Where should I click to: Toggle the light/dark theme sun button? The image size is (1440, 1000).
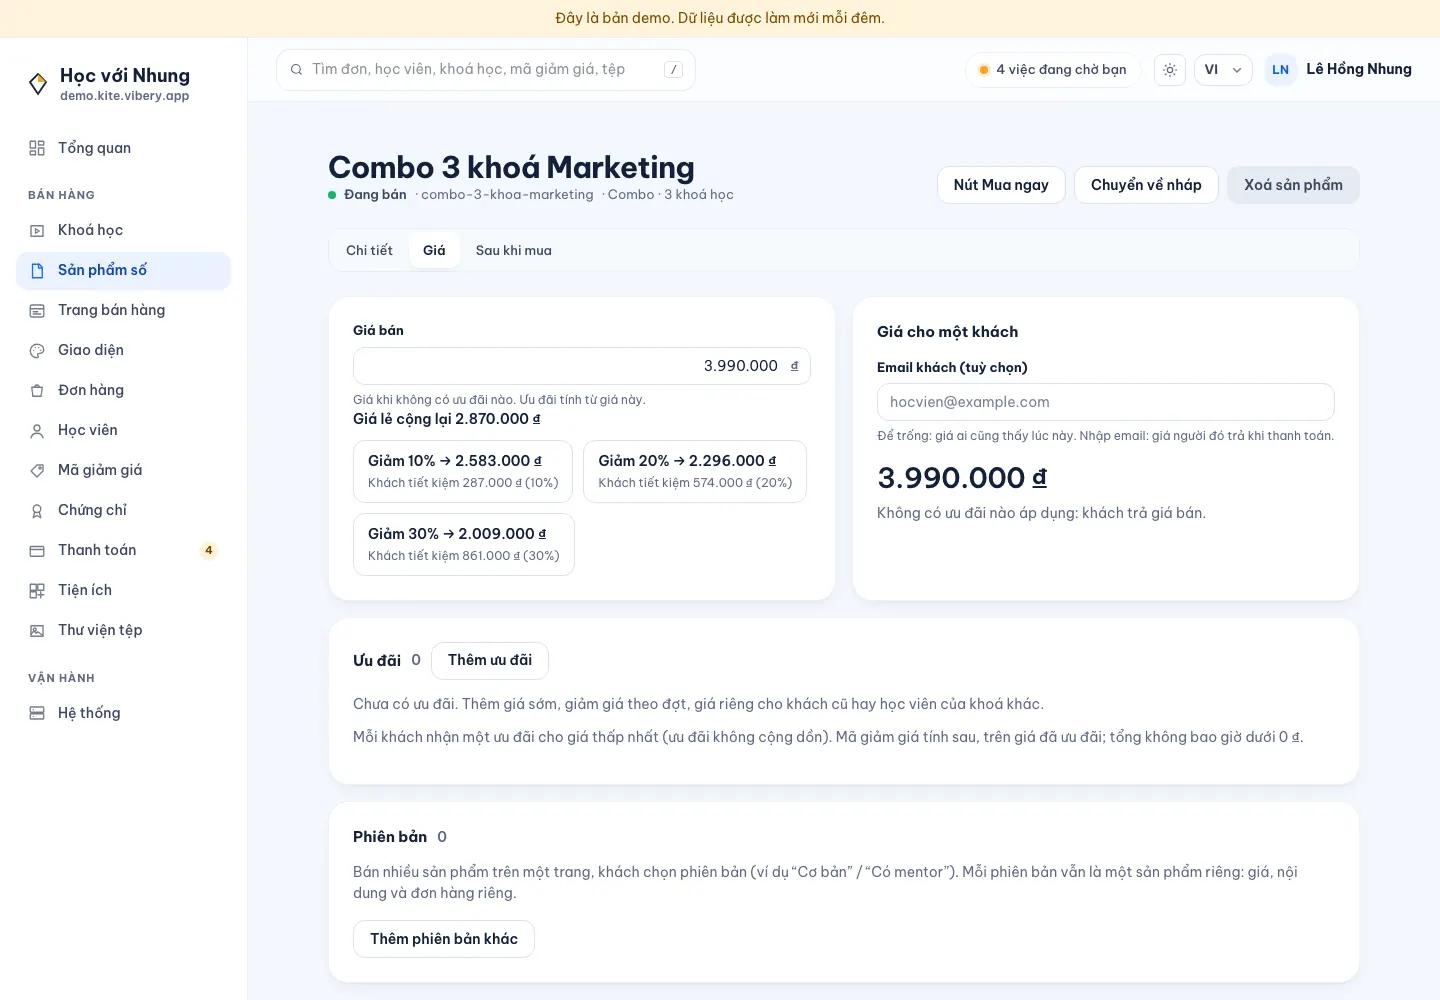point(1169,70)
